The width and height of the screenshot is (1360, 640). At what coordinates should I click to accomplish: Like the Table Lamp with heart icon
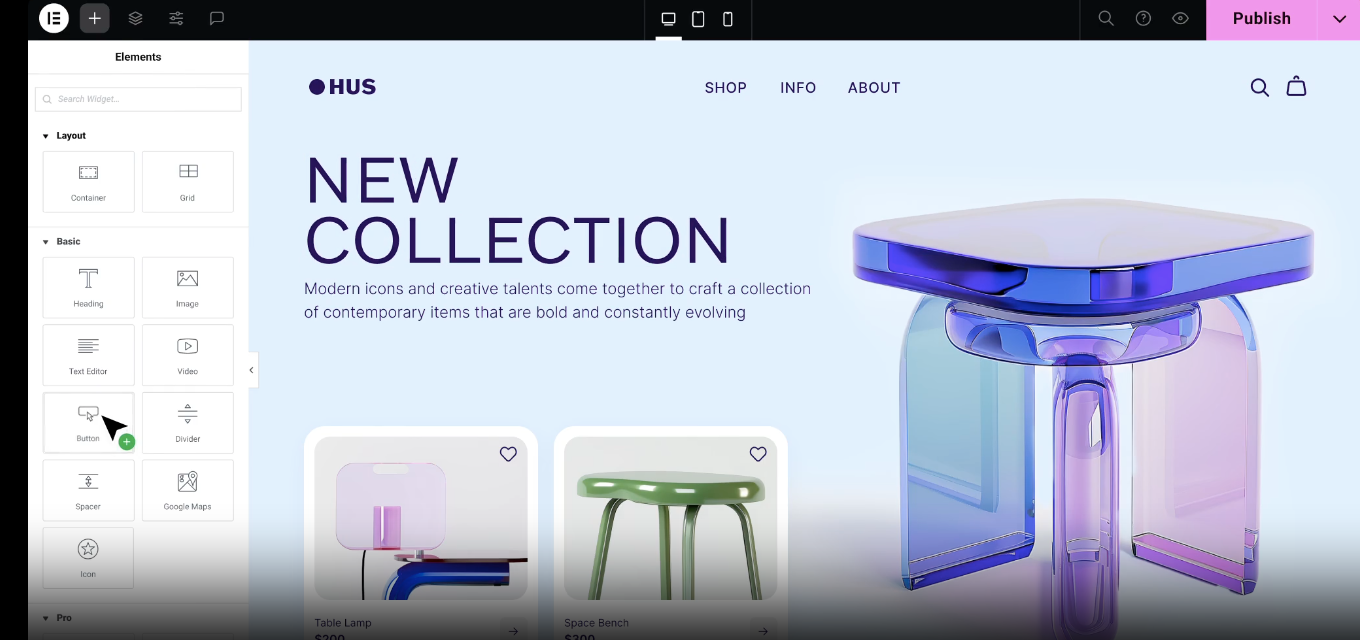[508, 454]
